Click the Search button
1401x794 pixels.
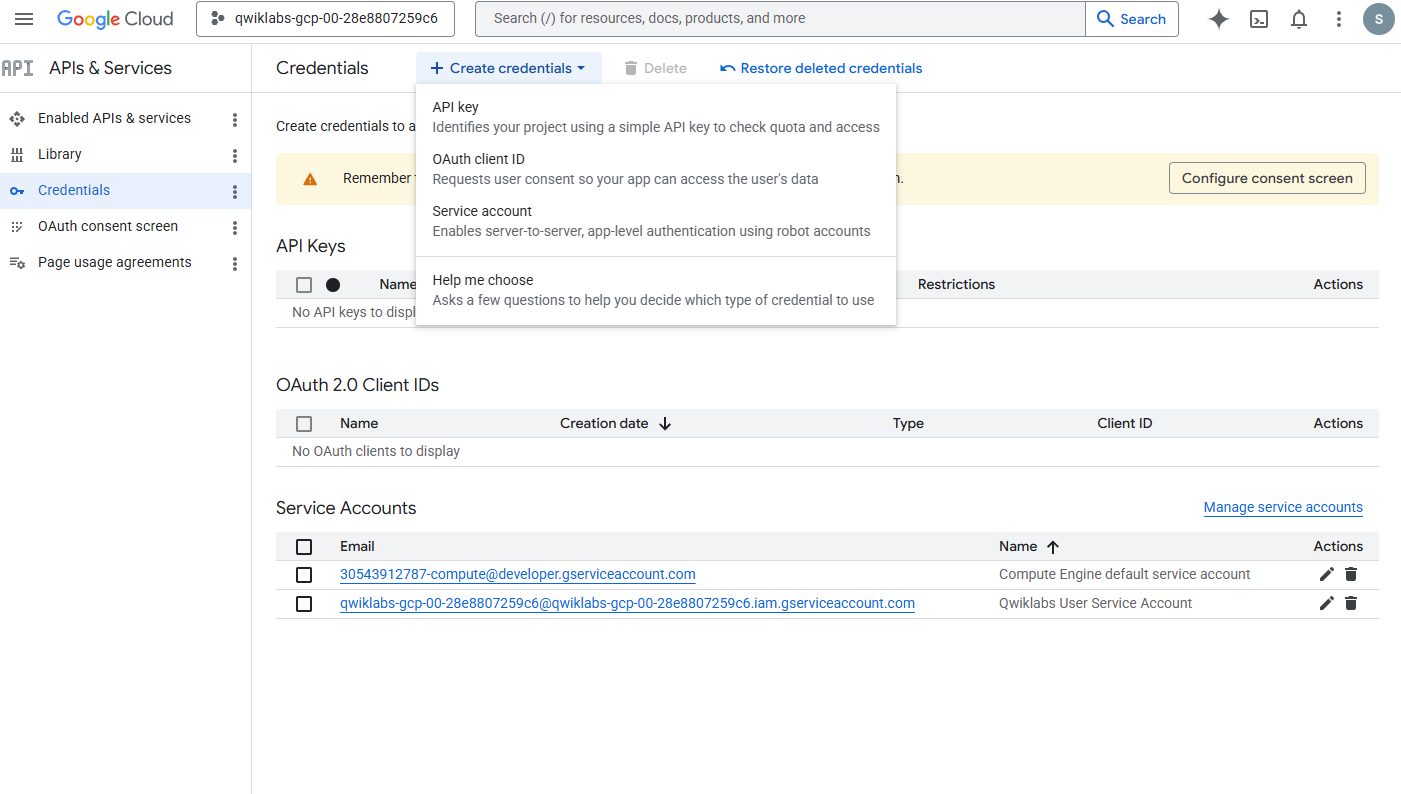(1132, 19)
